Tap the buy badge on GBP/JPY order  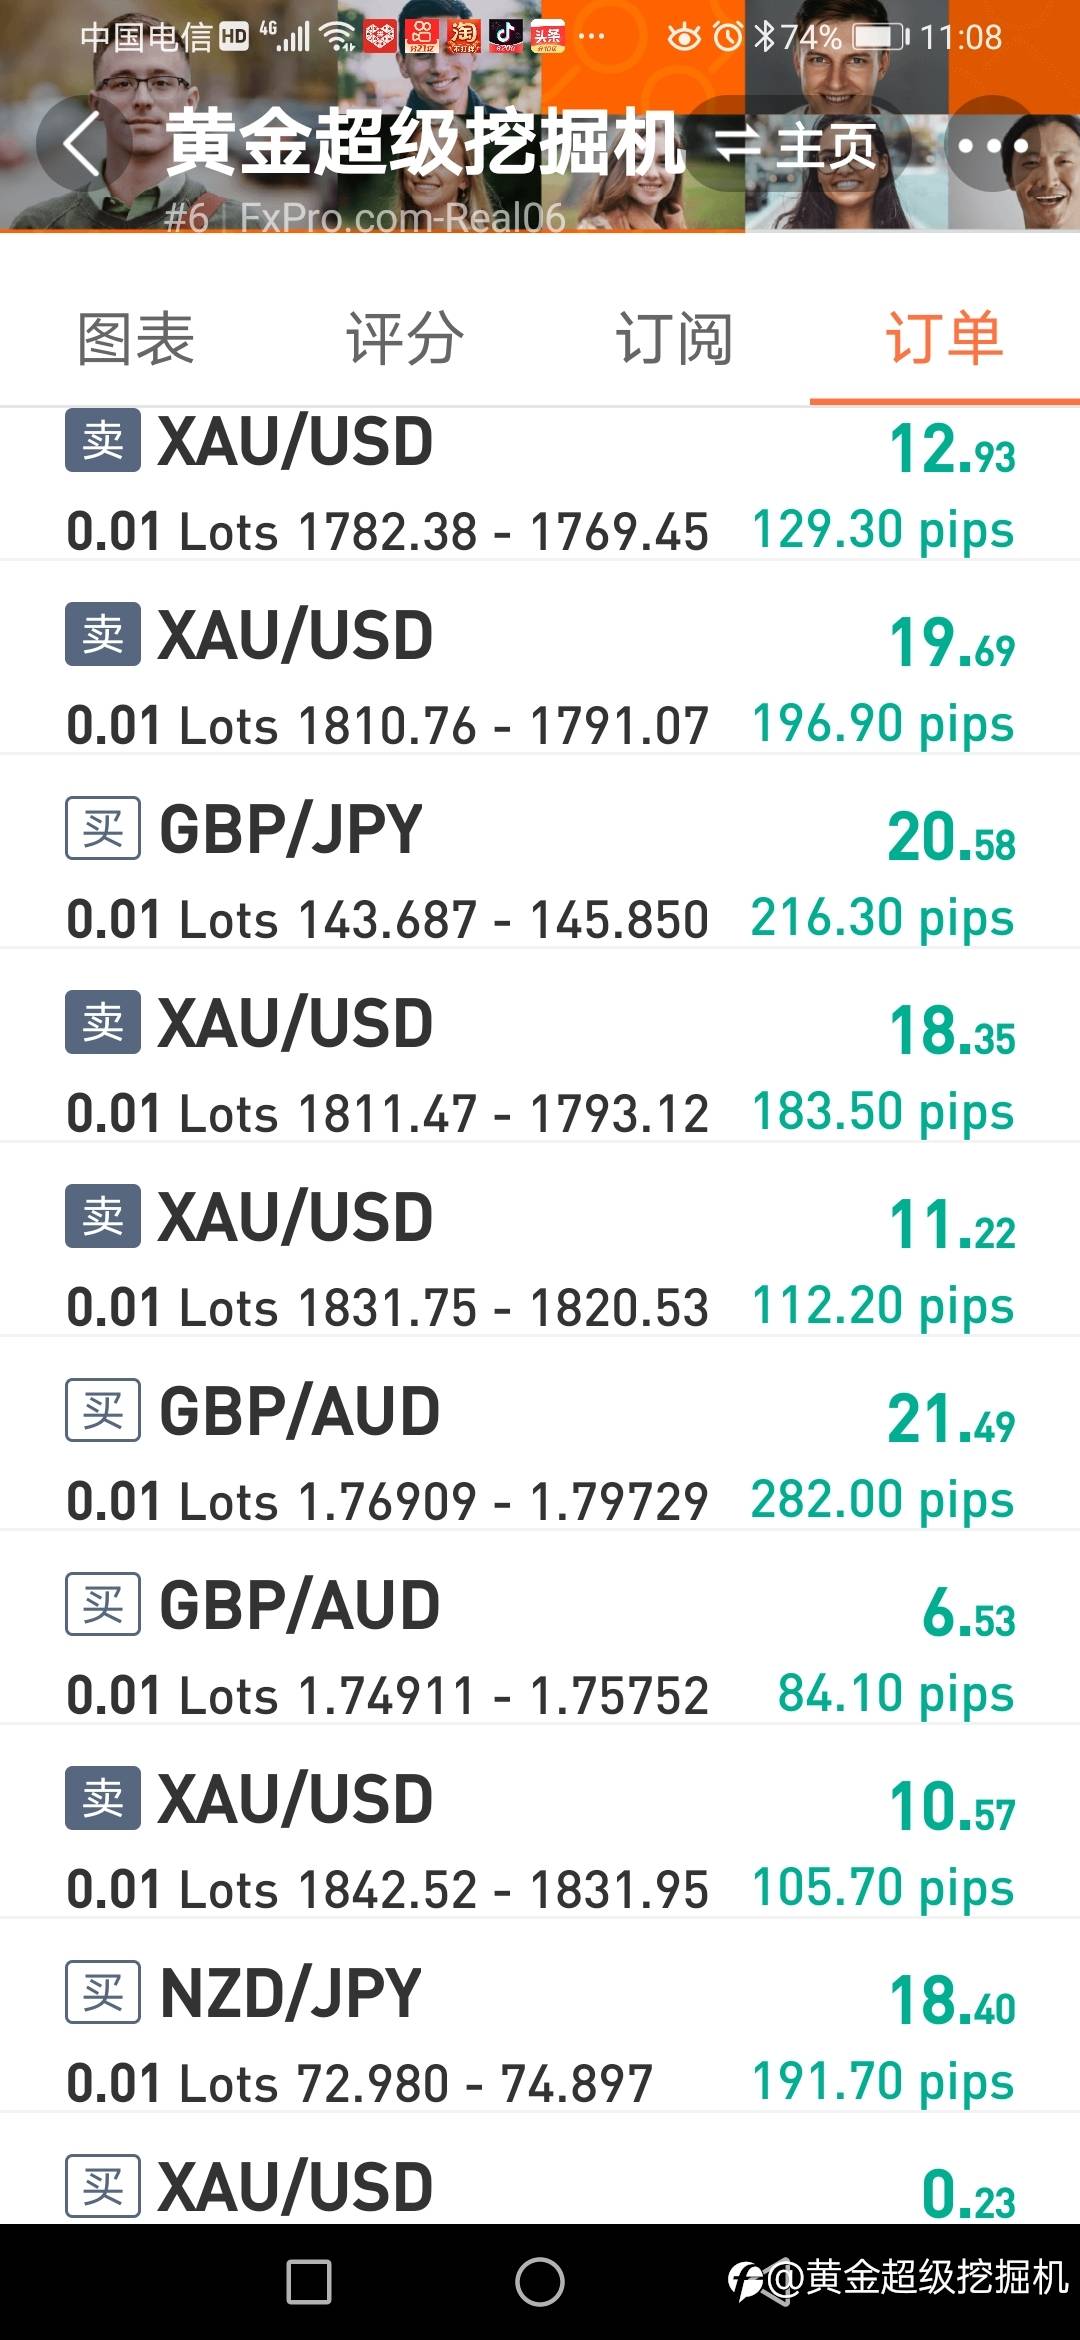coord(103,829)
